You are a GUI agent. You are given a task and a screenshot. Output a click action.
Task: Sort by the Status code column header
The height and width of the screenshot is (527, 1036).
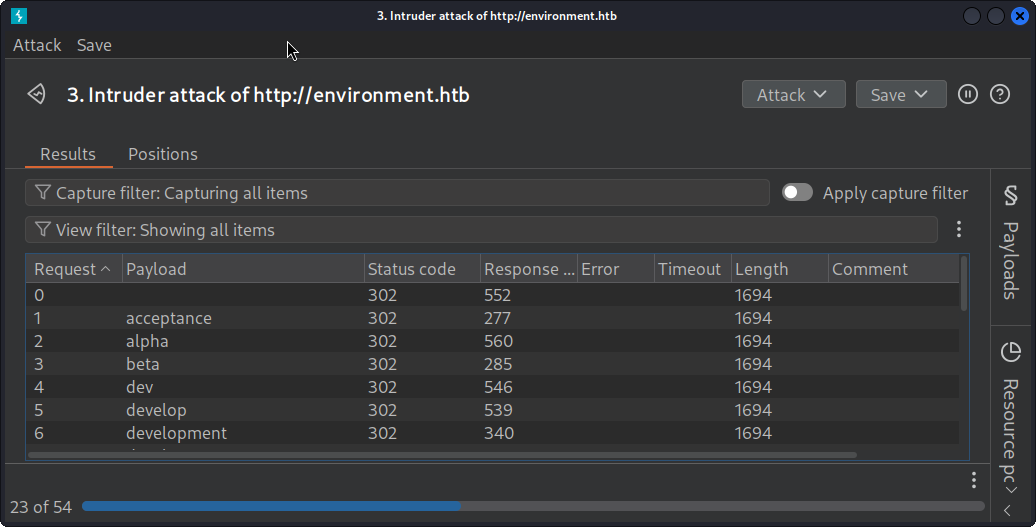pos(422,269)
